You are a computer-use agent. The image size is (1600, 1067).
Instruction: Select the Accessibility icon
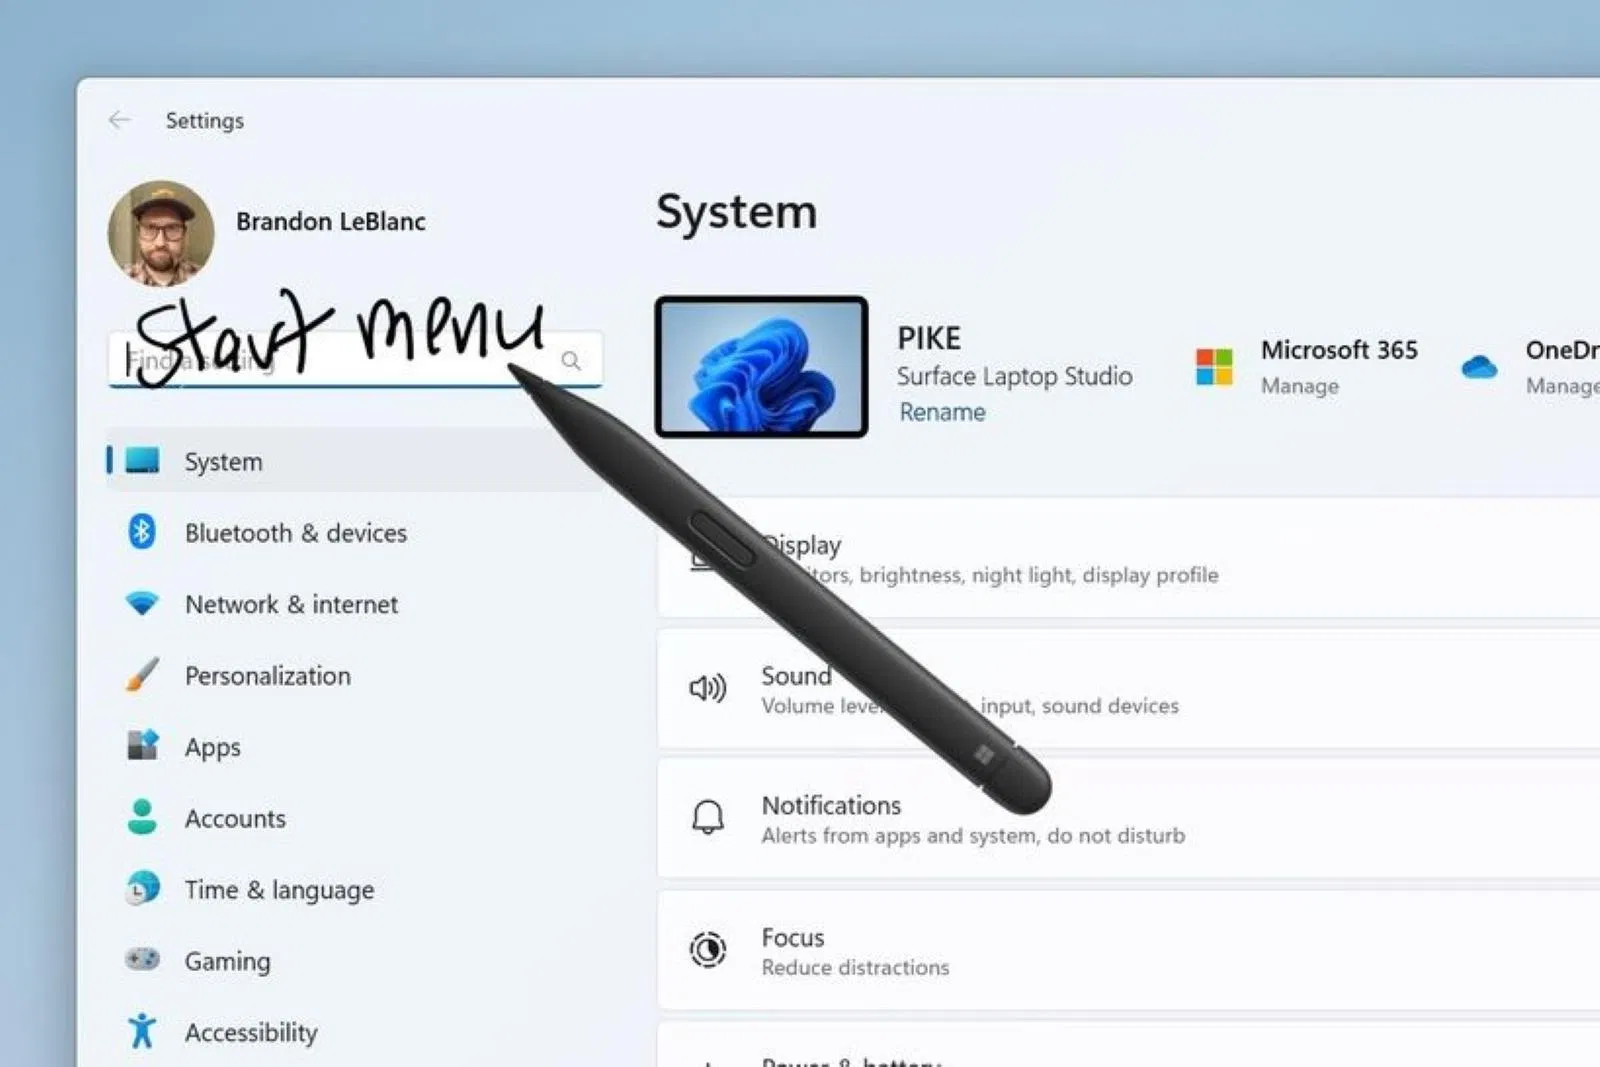pyautogui.click(x=145, y=1031)
